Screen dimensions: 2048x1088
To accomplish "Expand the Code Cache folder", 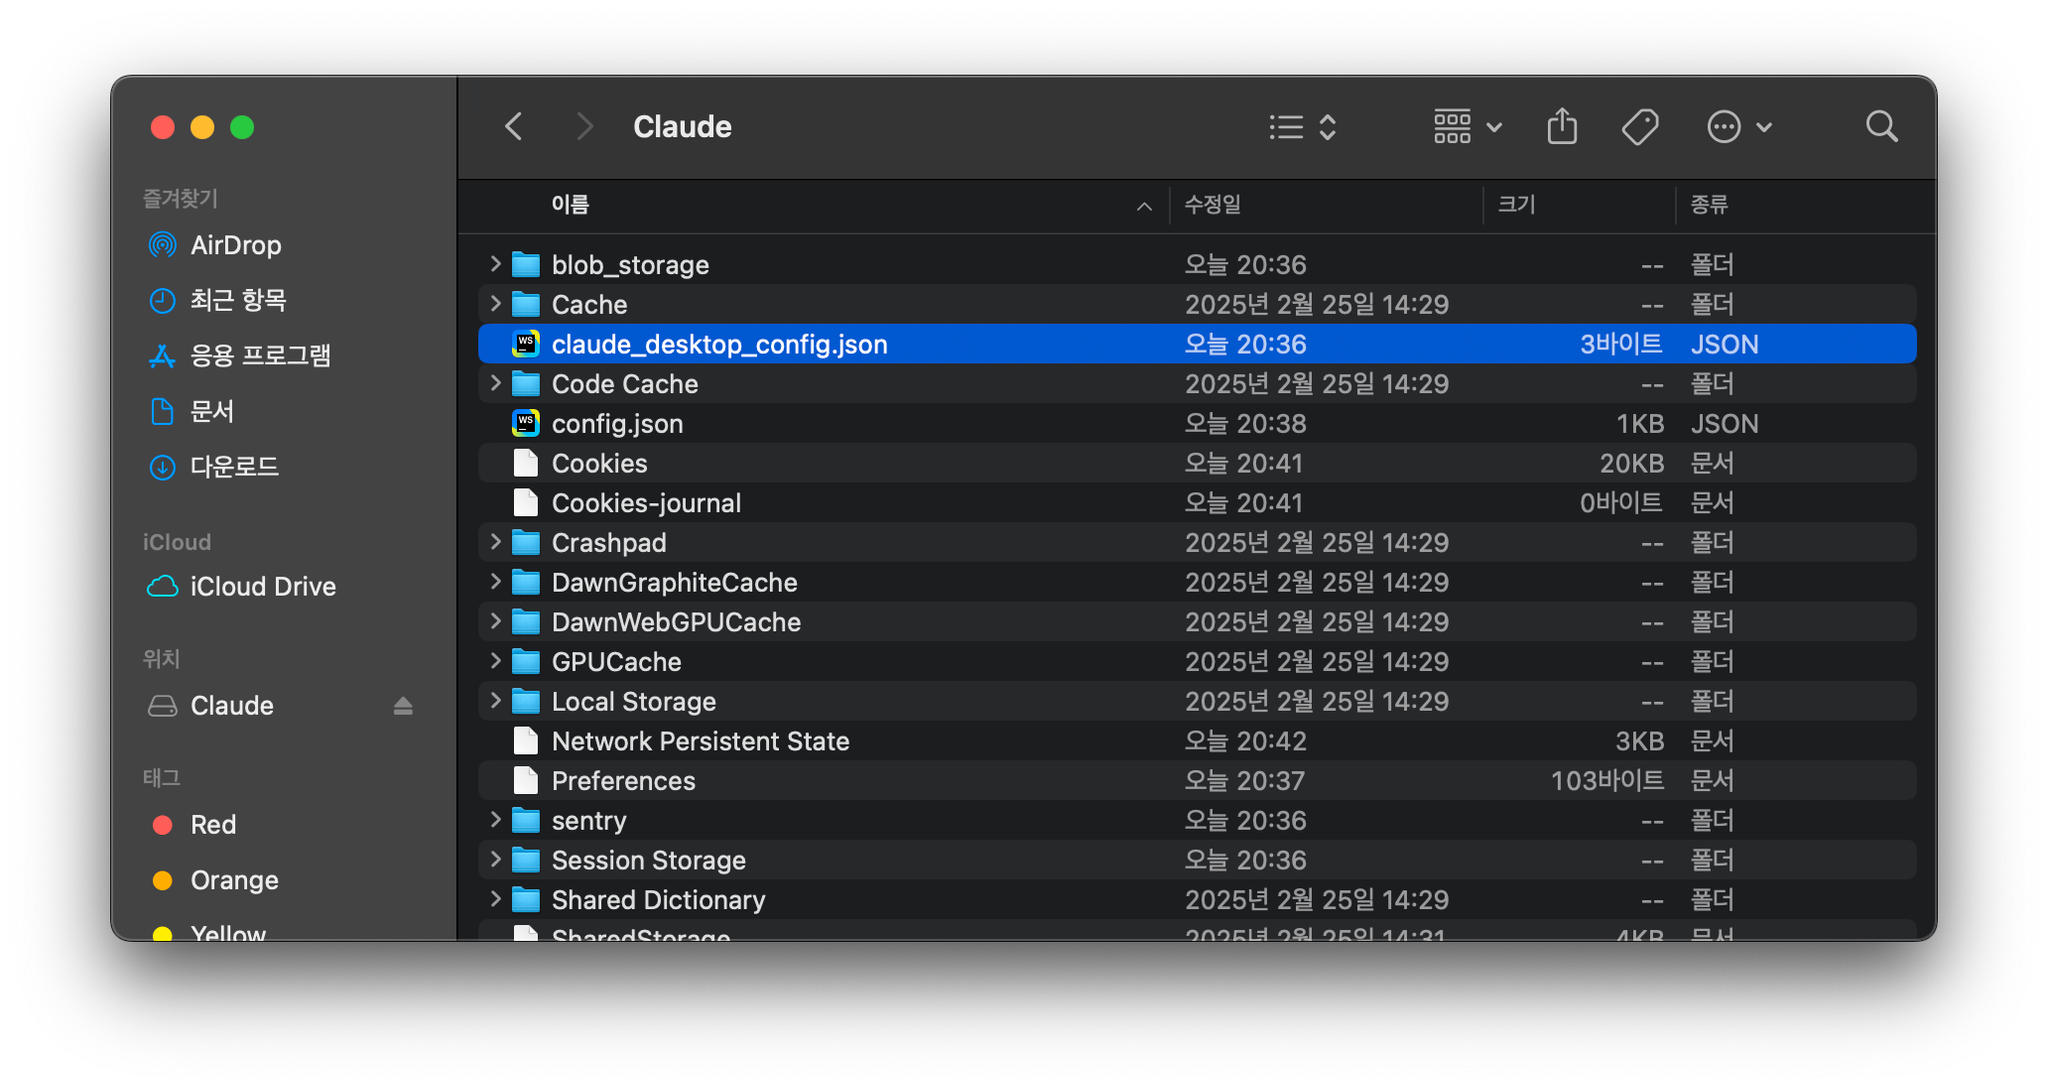I will (x=495, y=383).
